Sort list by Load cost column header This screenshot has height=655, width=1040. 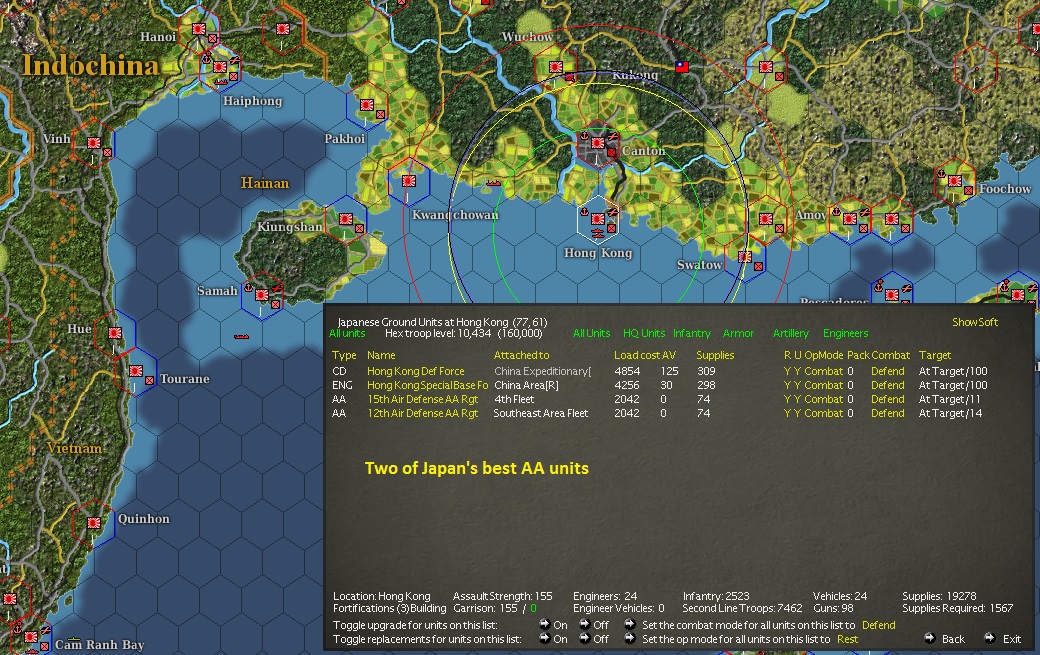click(637, 355)
